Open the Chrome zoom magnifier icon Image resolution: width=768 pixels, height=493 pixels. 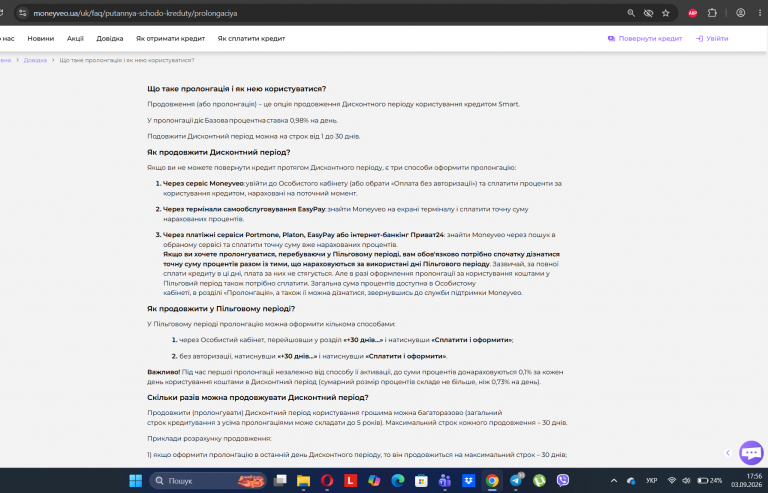[631, 13]
